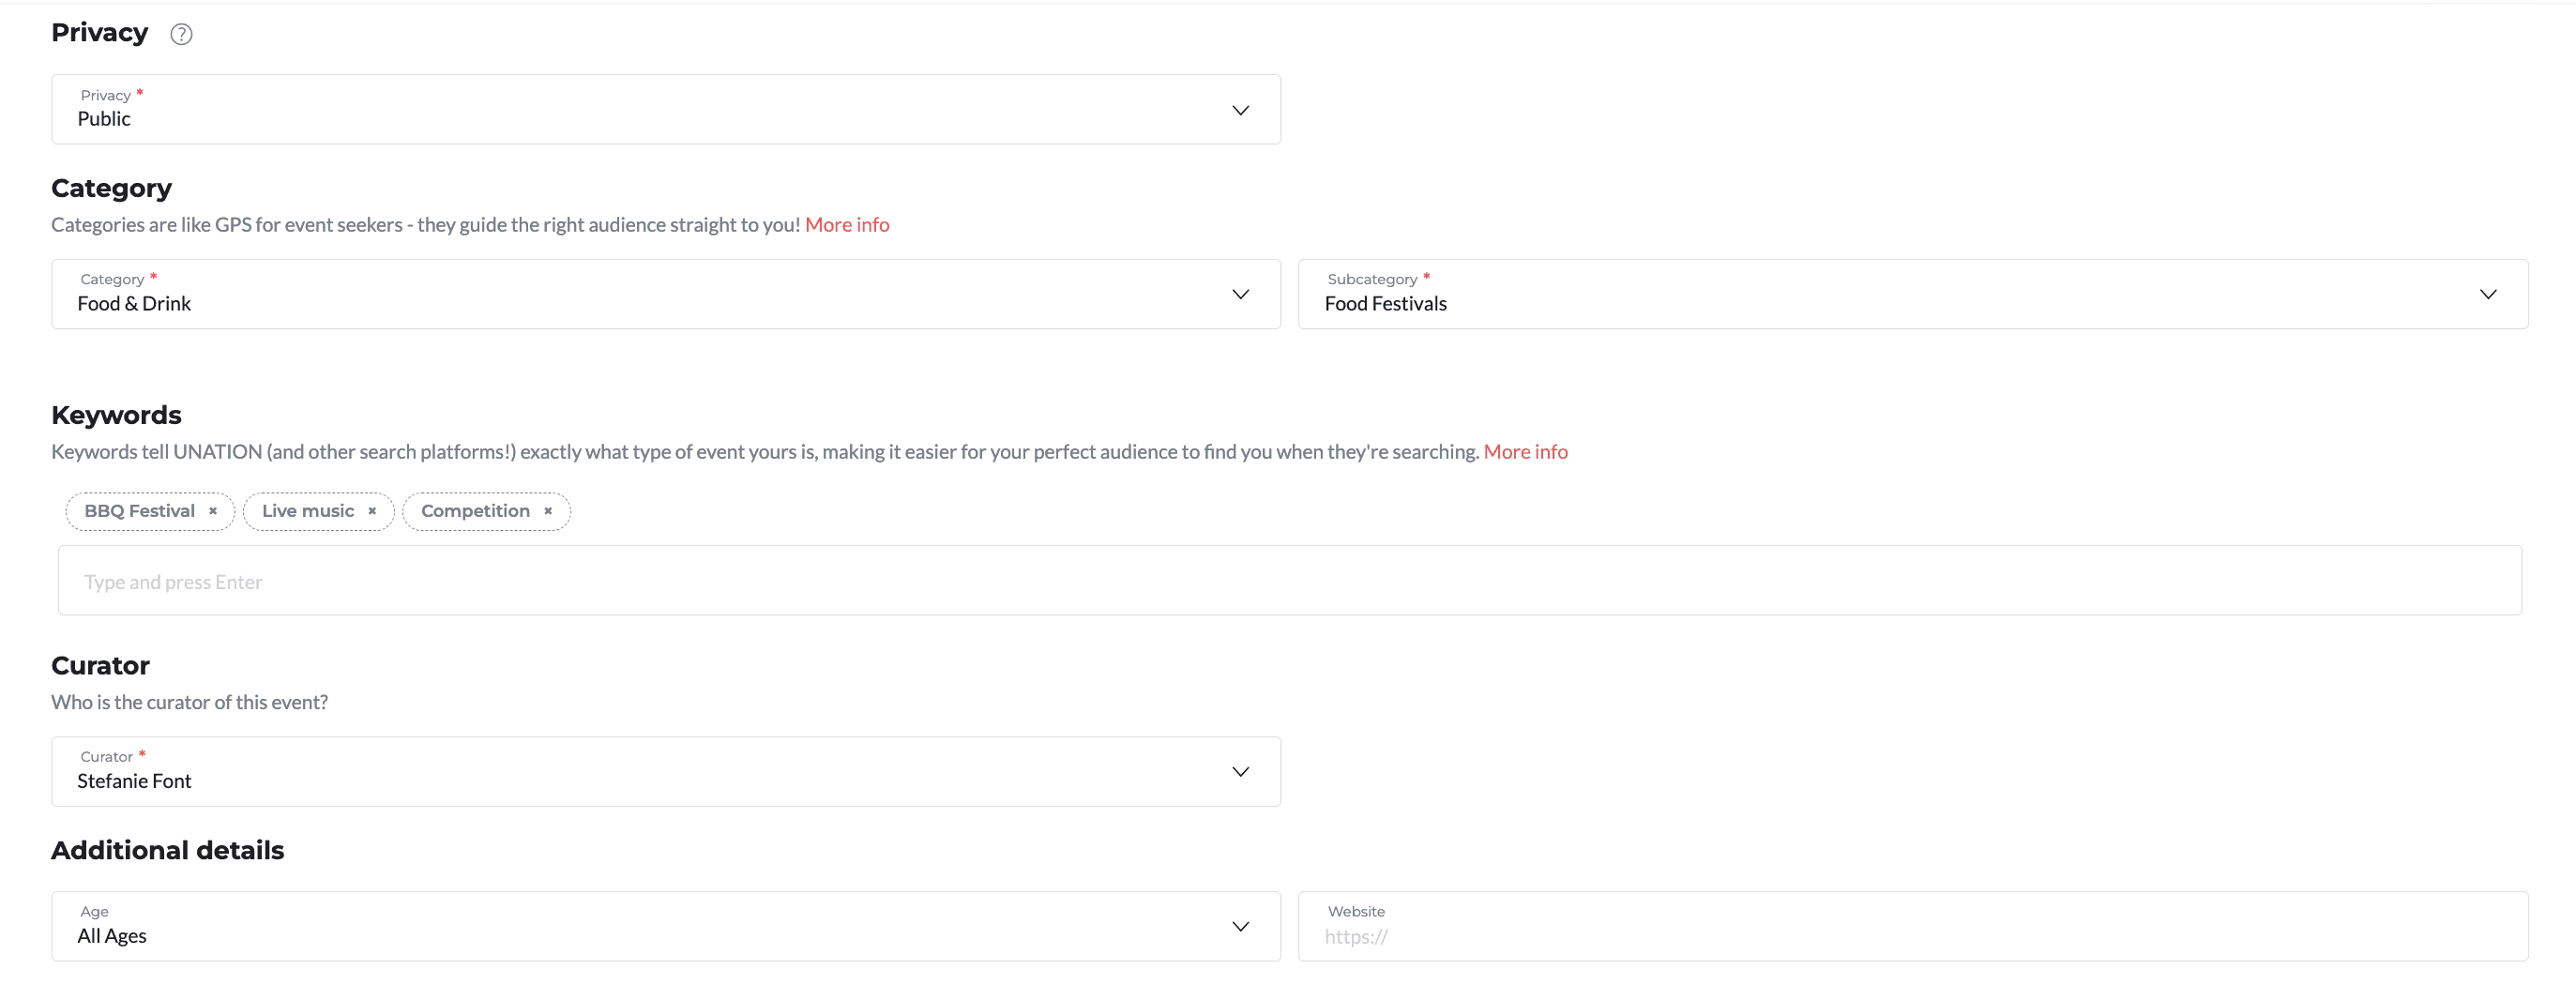Open the Privacy dropdown set to Public
2576x985 pixels.
666,109
